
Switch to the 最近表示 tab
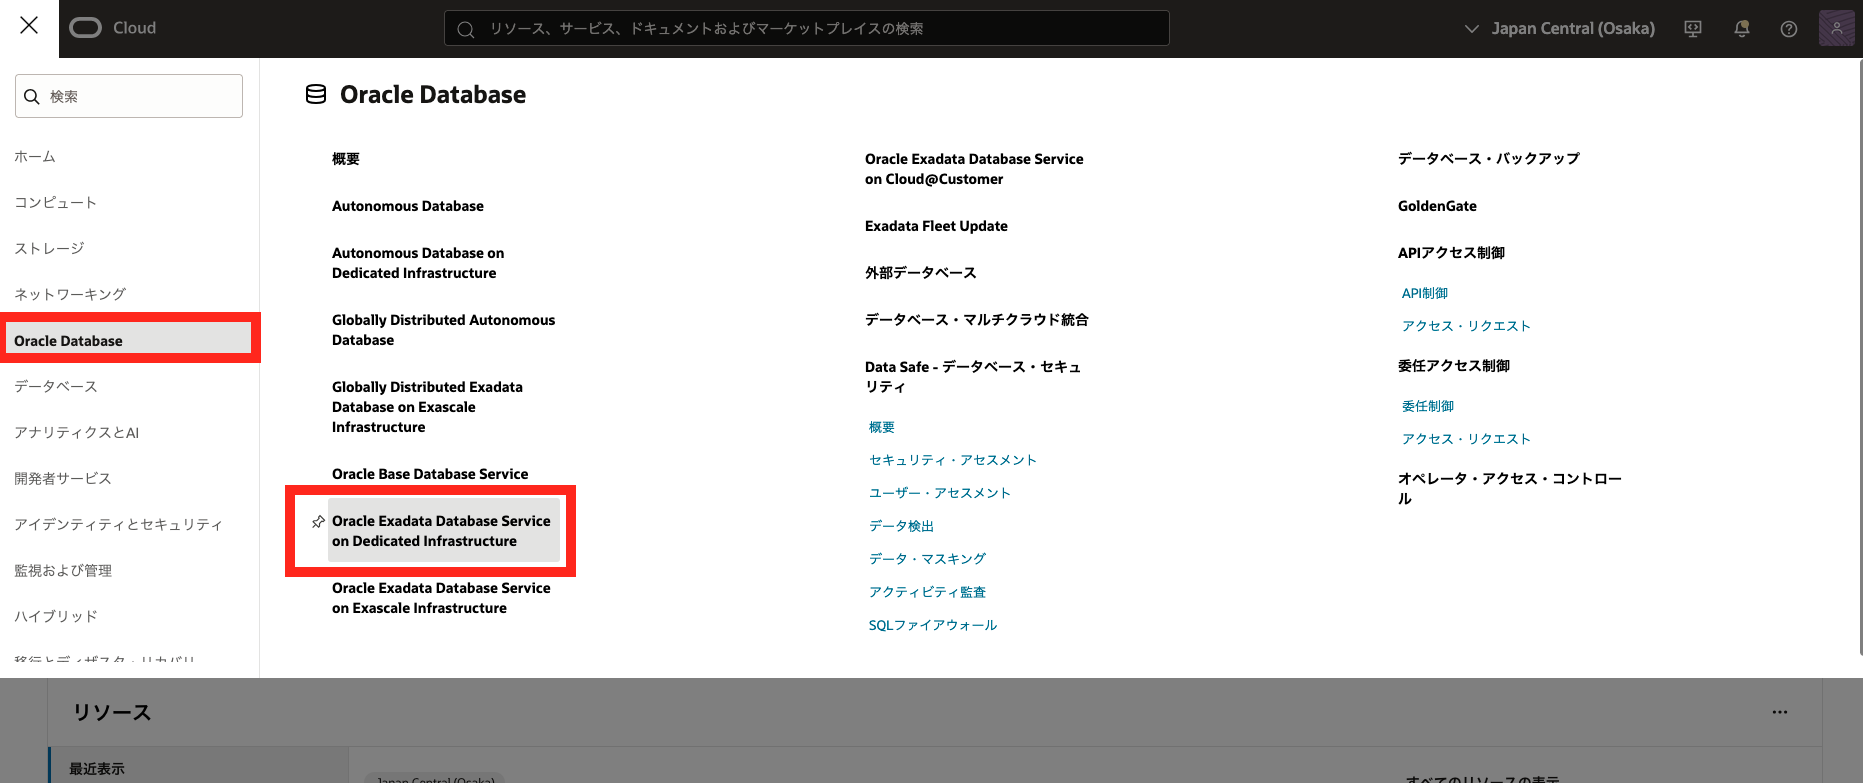coord(97,768)
